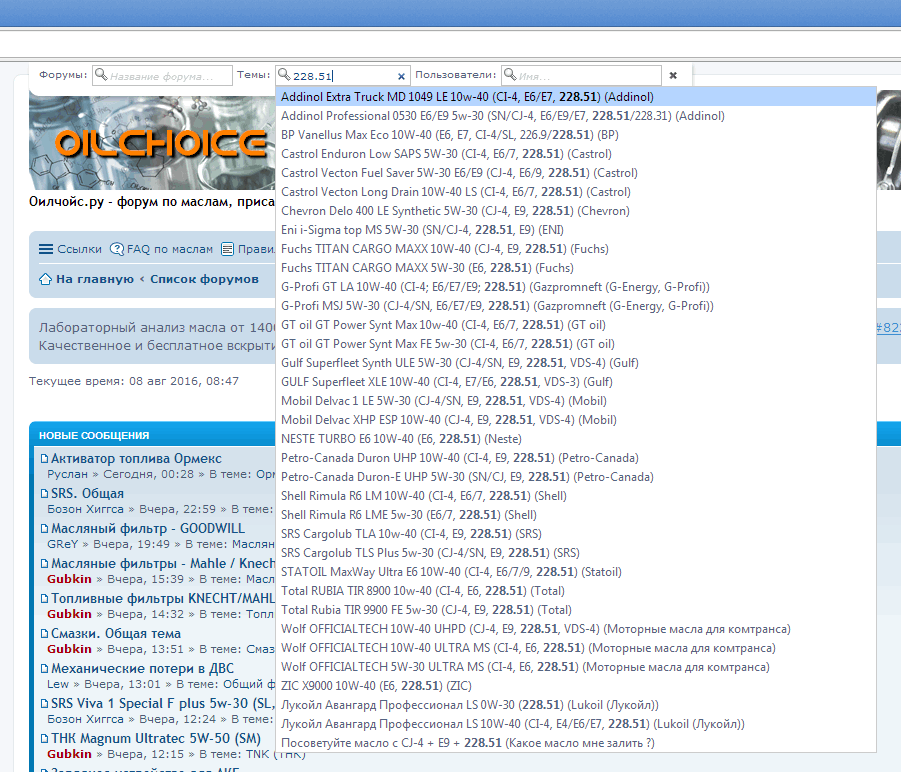Open Смазки. Общая тема post
The height and width of the screenshot is (772, 901).
pos(116,634)
